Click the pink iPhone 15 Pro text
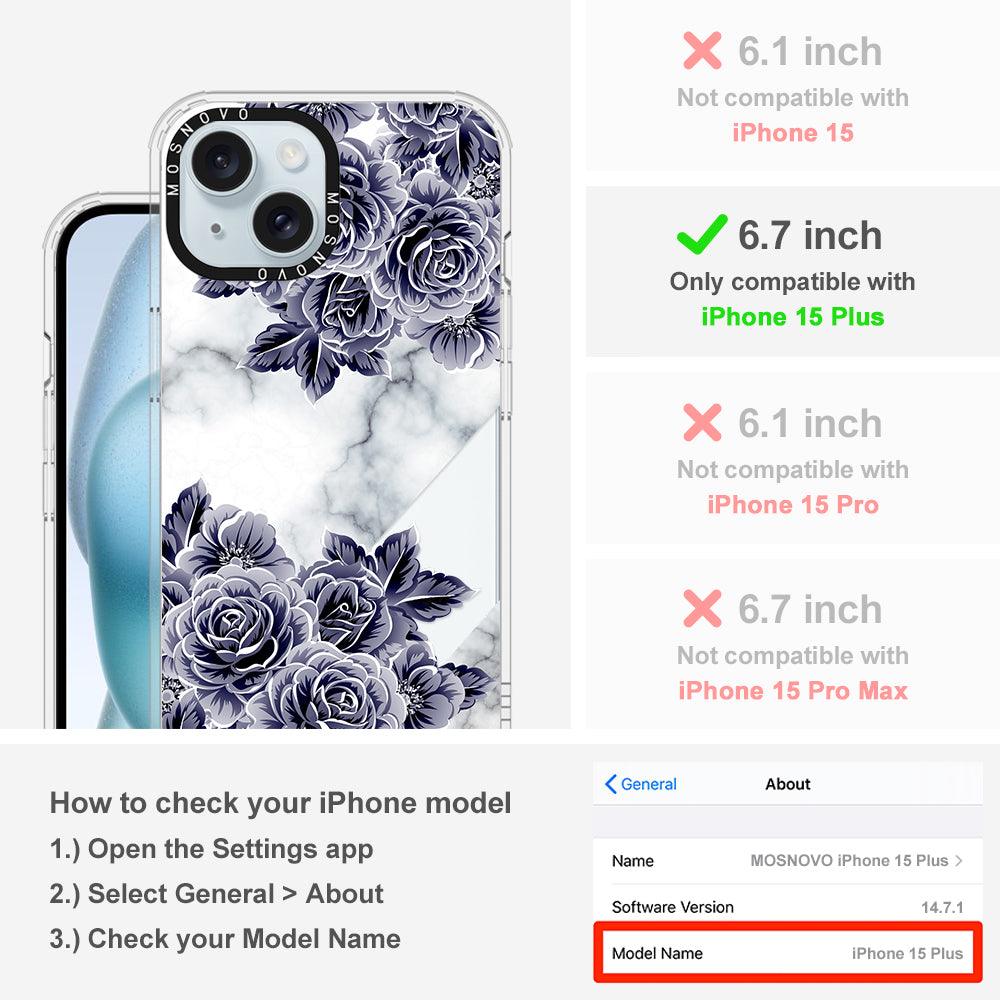This screenshot has width=1000, height=1000. pos(793,504)
